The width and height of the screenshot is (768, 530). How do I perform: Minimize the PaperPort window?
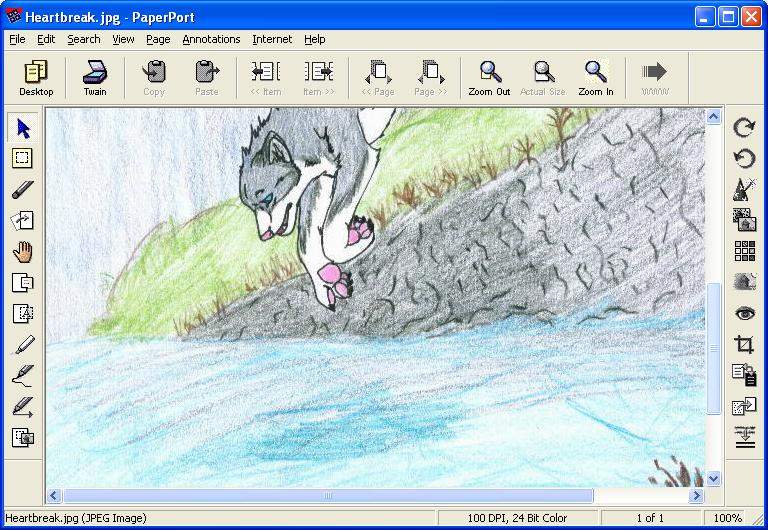(705, 17)
